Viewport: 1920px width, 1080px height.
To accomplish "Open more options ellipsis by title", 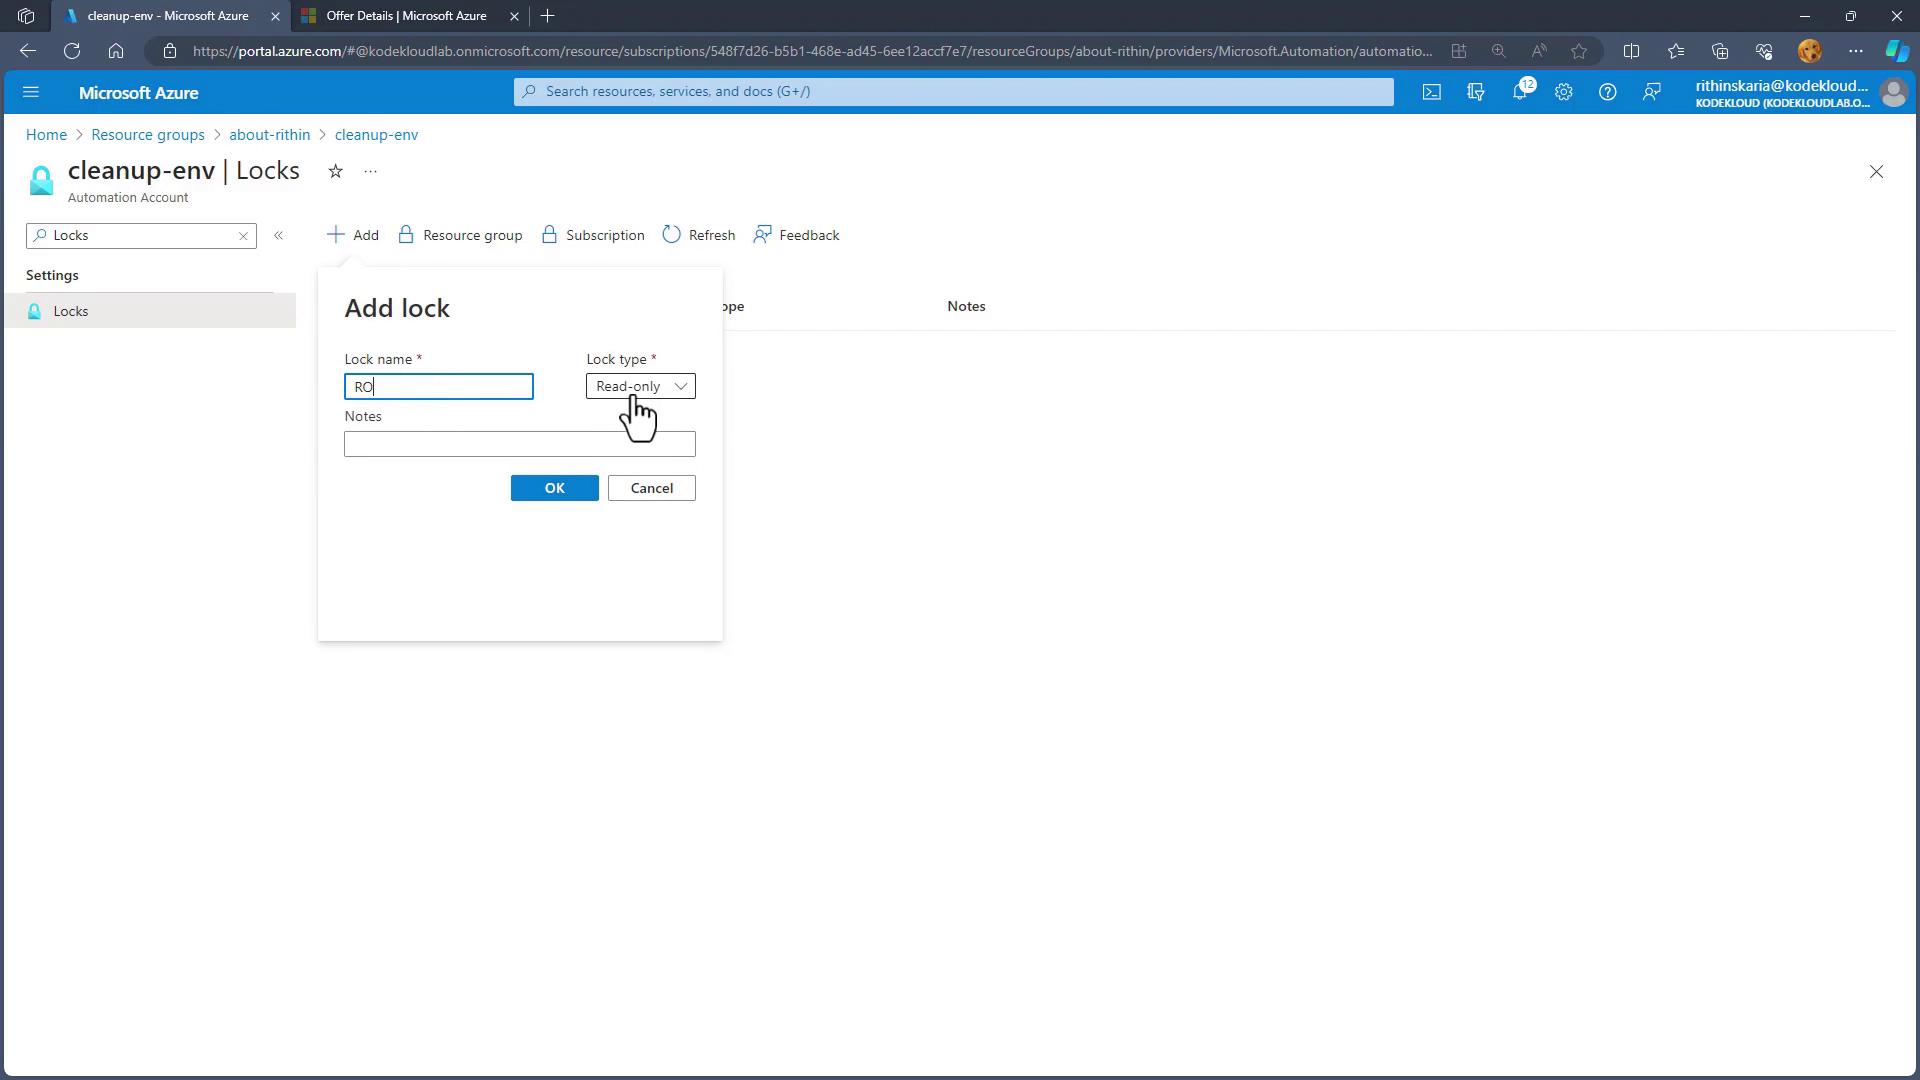I will click(370, 172).
